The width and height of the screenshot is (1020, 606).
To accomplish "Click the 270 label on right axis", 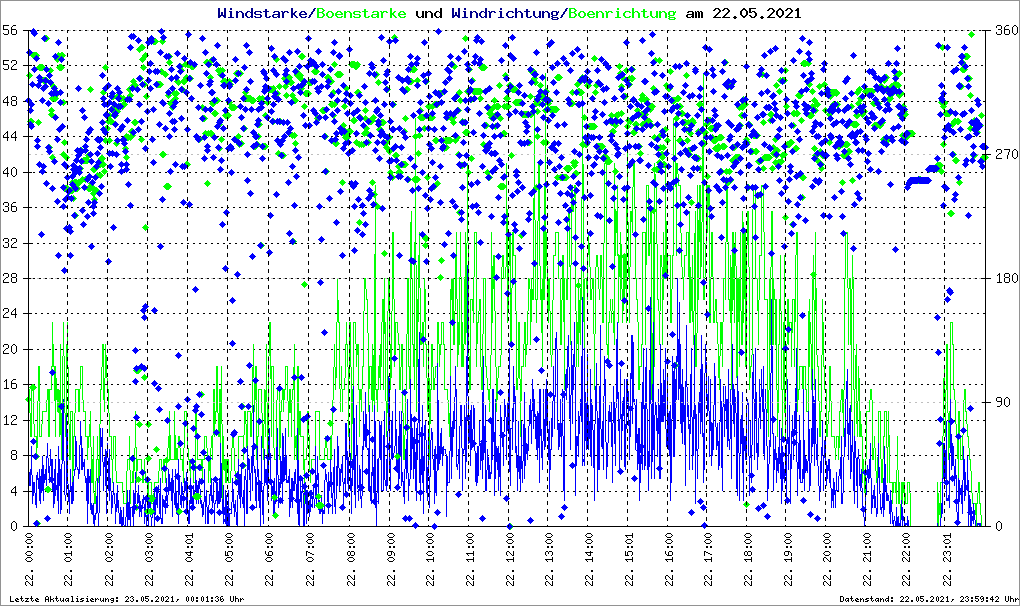I will tap(1002, 154).
